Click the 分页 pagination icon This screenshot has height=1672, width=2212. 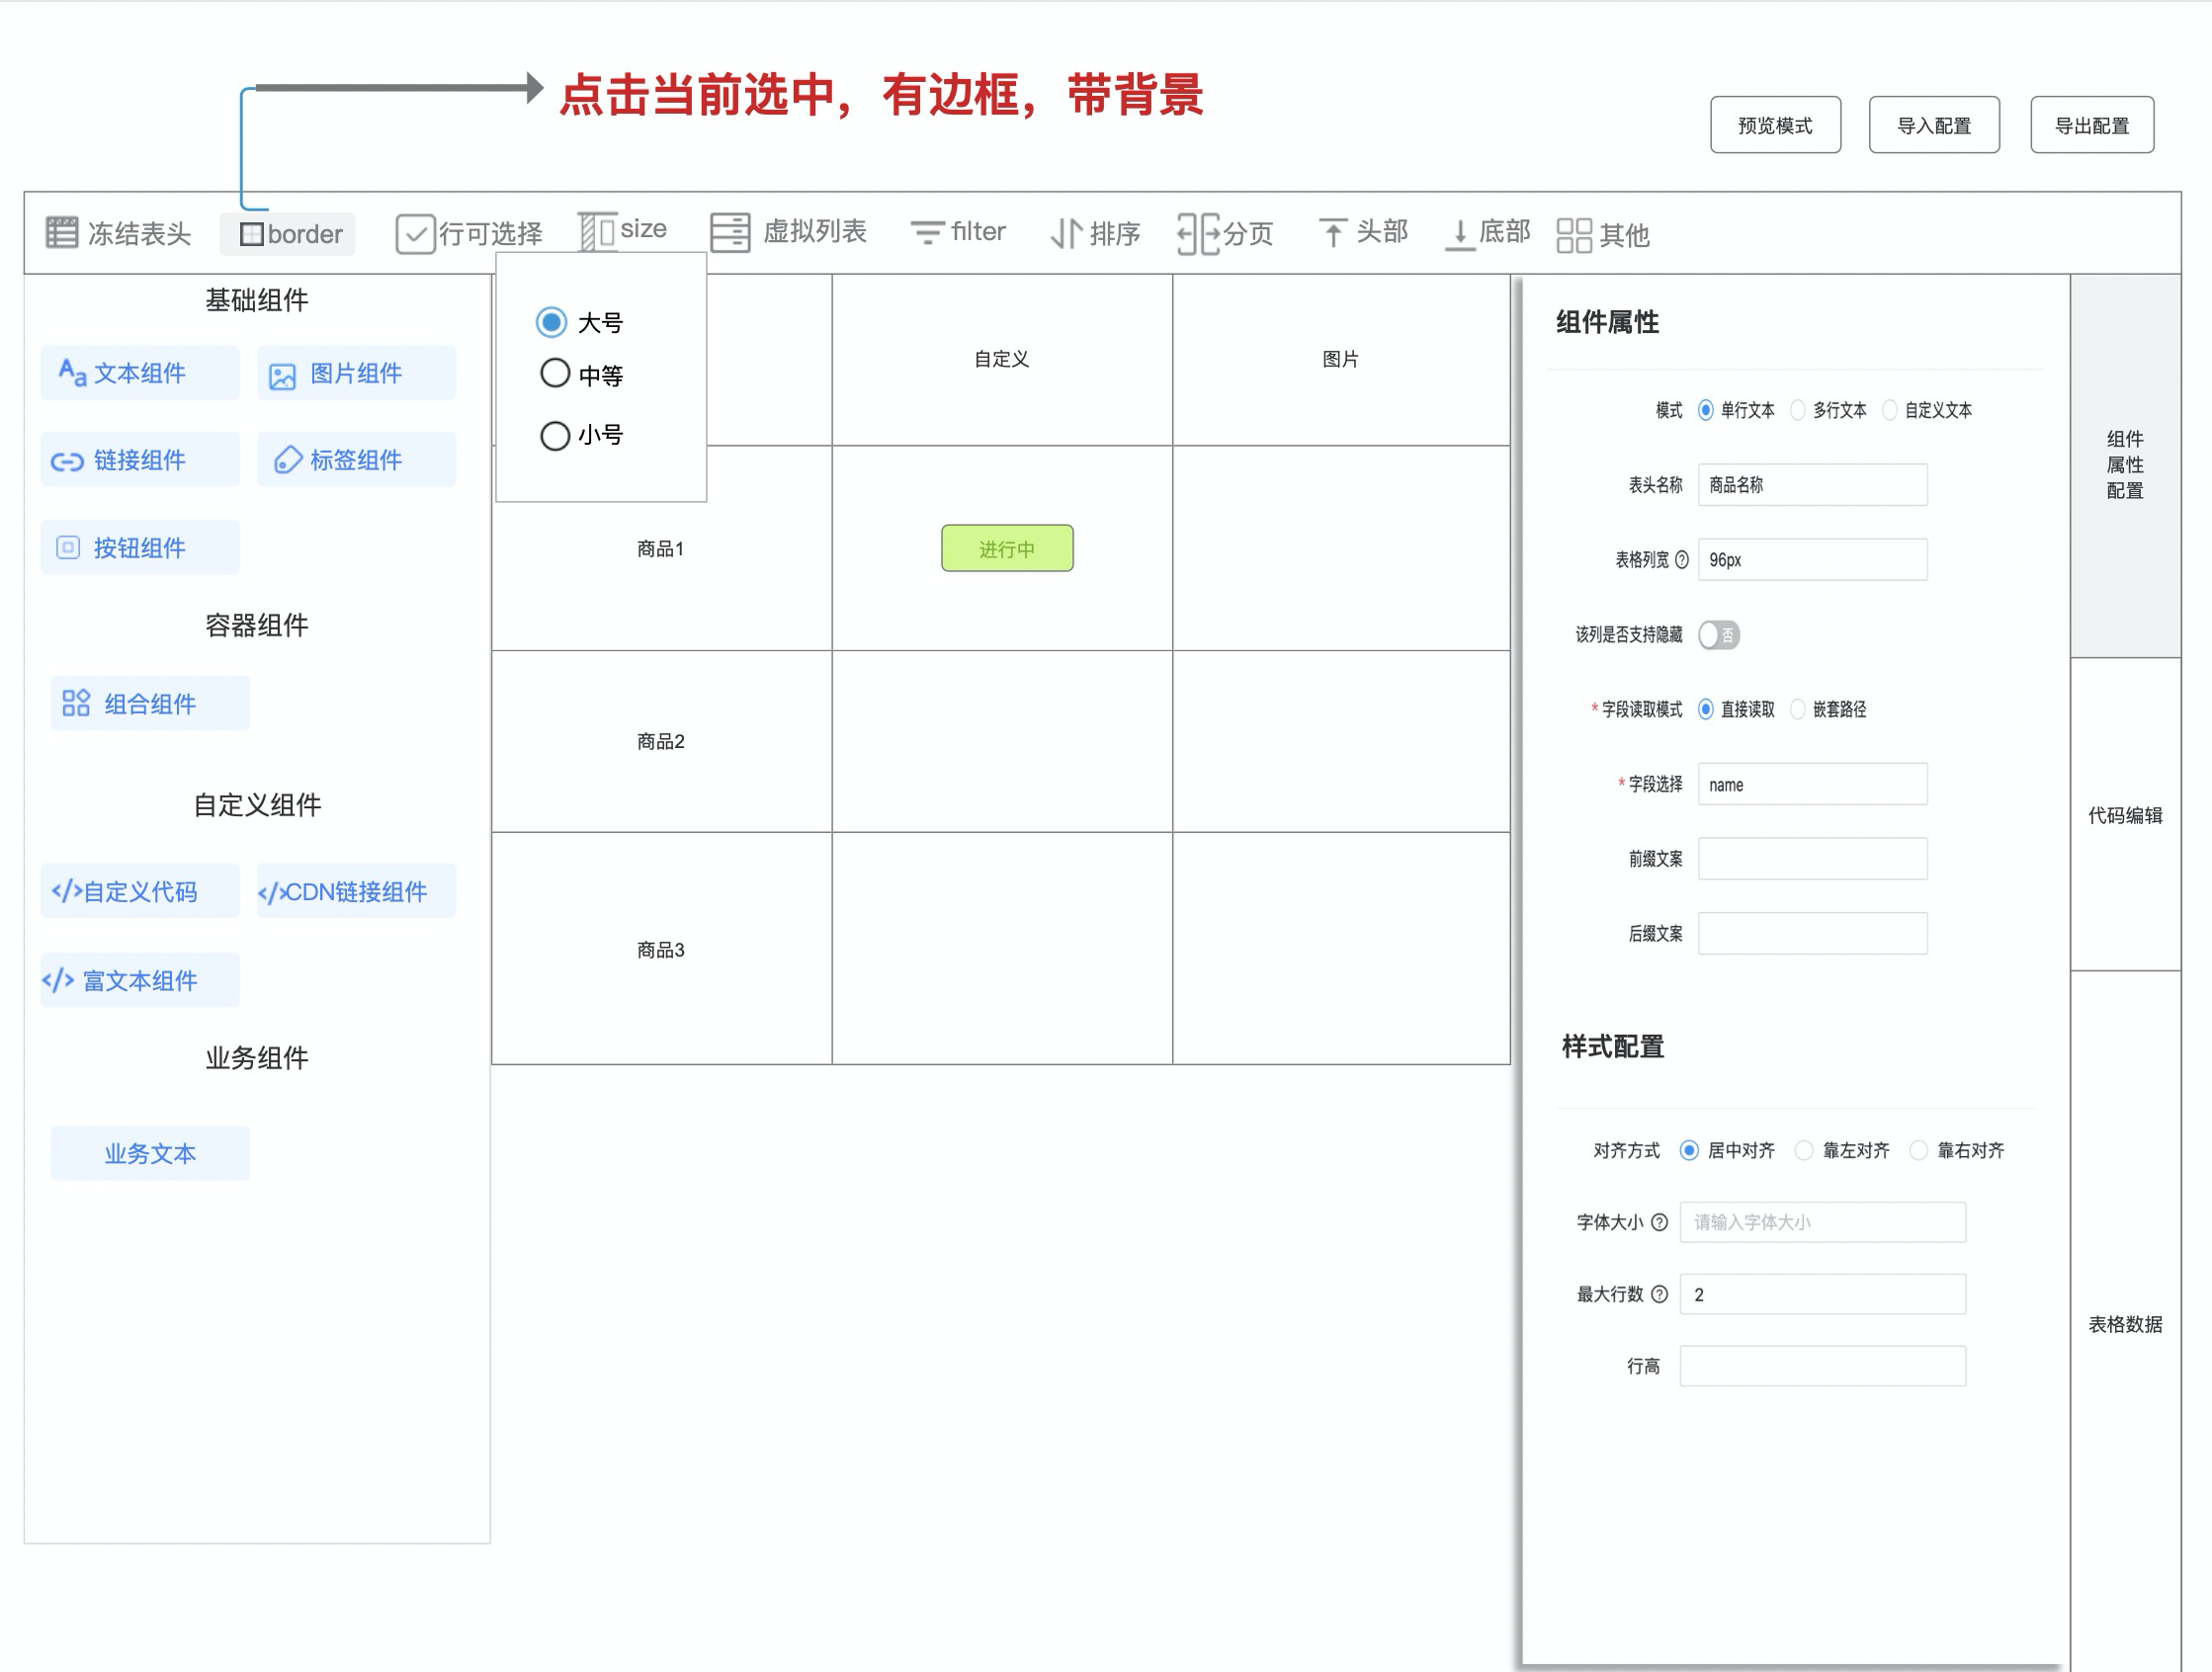click(1225, 233)
